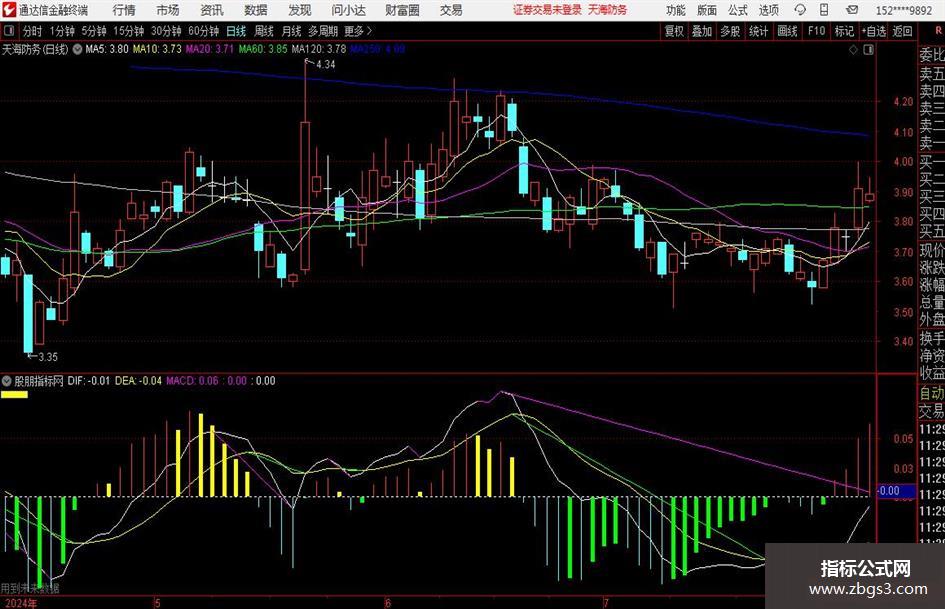Image resolution: width=945 pixels, height=609 pixels.
Task: Switch to 周线 weekly period
Action: 264,31
